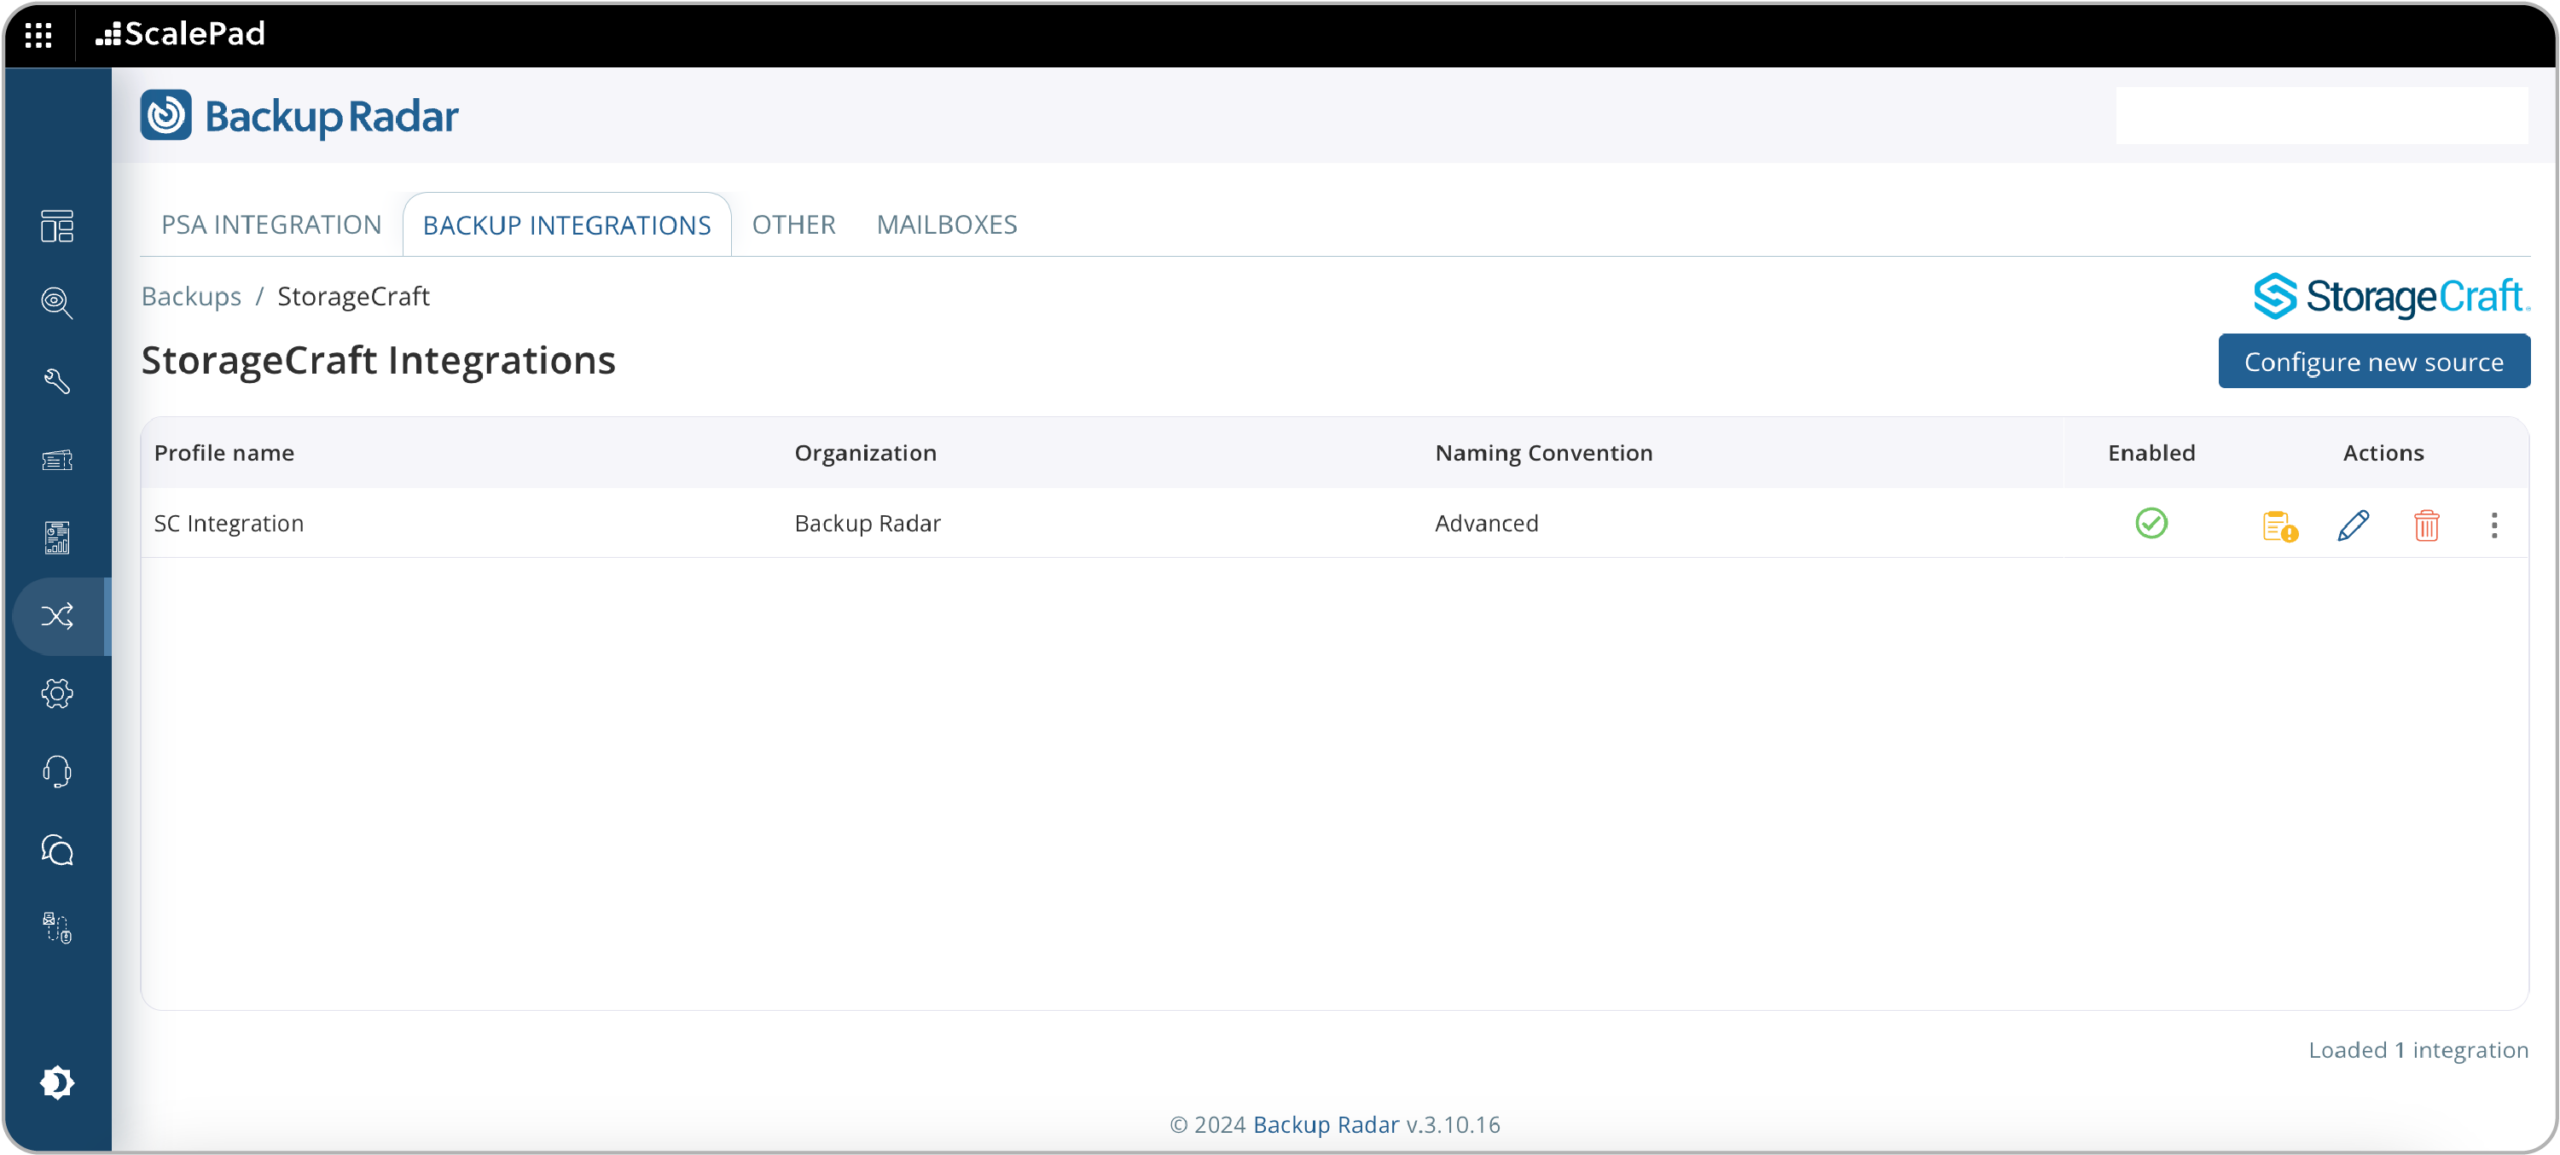Switch to the PSA INTEGRATION tab

pyautogui.click(x=271, y=224)
